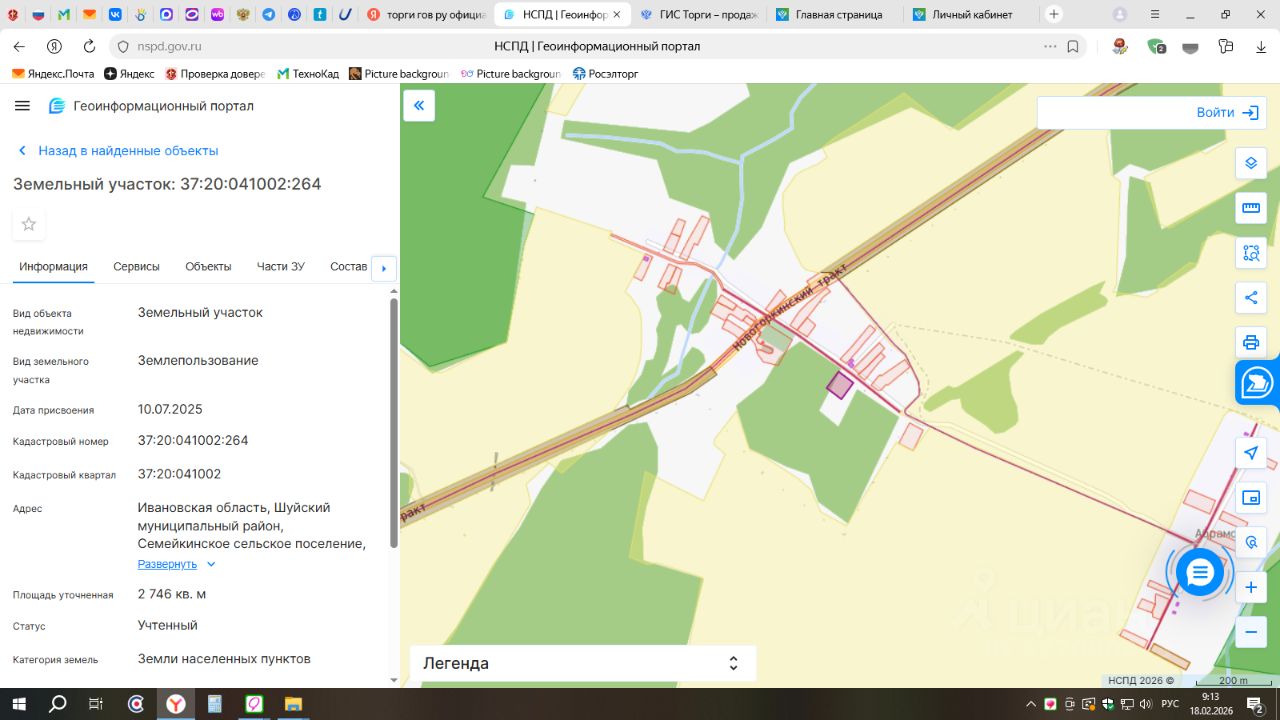Click the category value Земли населенных пунктов
The width and height of the screenshot is (1280, 720).
pos(224,659)
